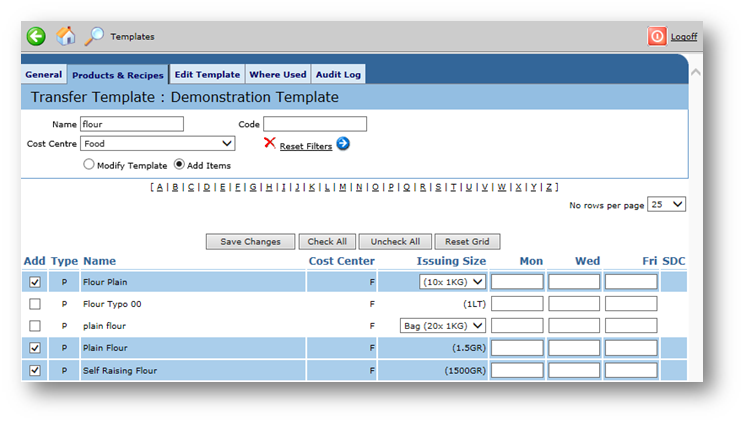The height and width of the screenshot is (424, 745).
Task: Filter by letter F in alphabet index
Action: [x=237, y=187]
